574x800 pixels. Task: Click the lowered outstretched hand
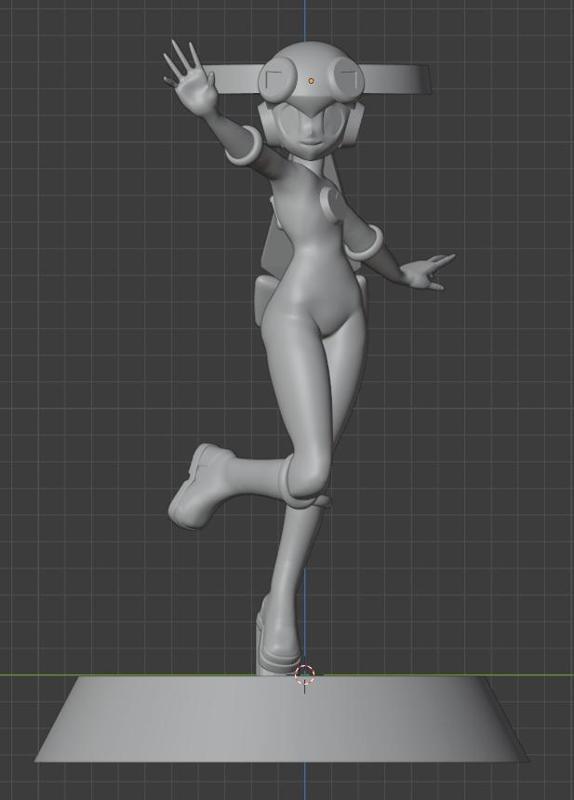427,271
